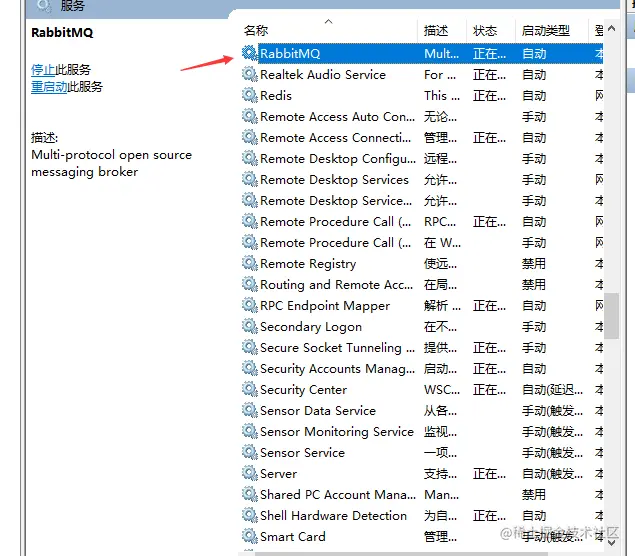Click the gear icon beside Sensor Service

tap(250, 452)
